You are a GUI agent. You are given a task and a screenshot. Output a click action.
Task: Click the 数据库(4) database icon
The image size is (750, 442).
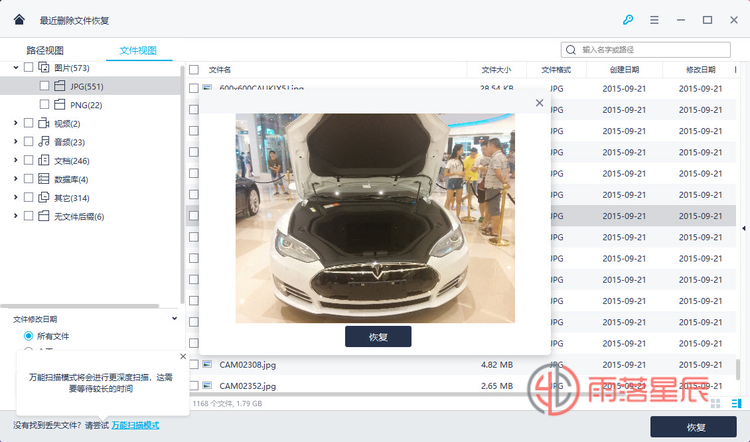click(x=44, y=179)
